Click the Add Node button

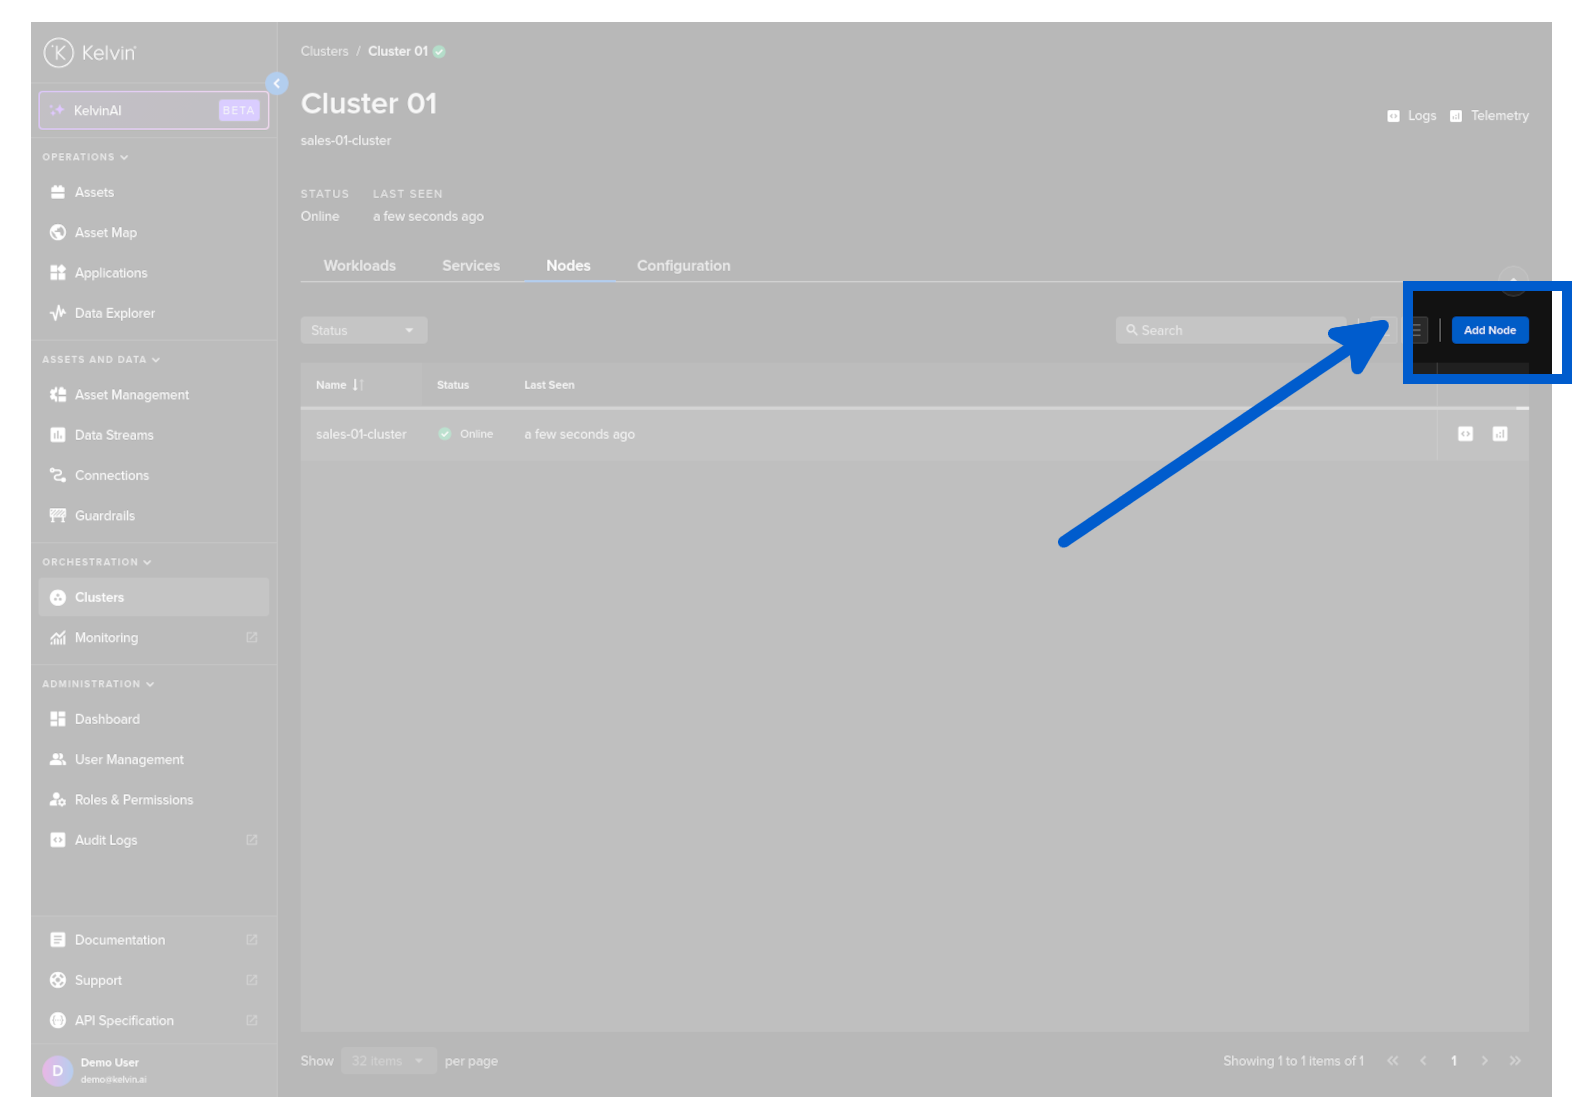tap(1489, 330)
